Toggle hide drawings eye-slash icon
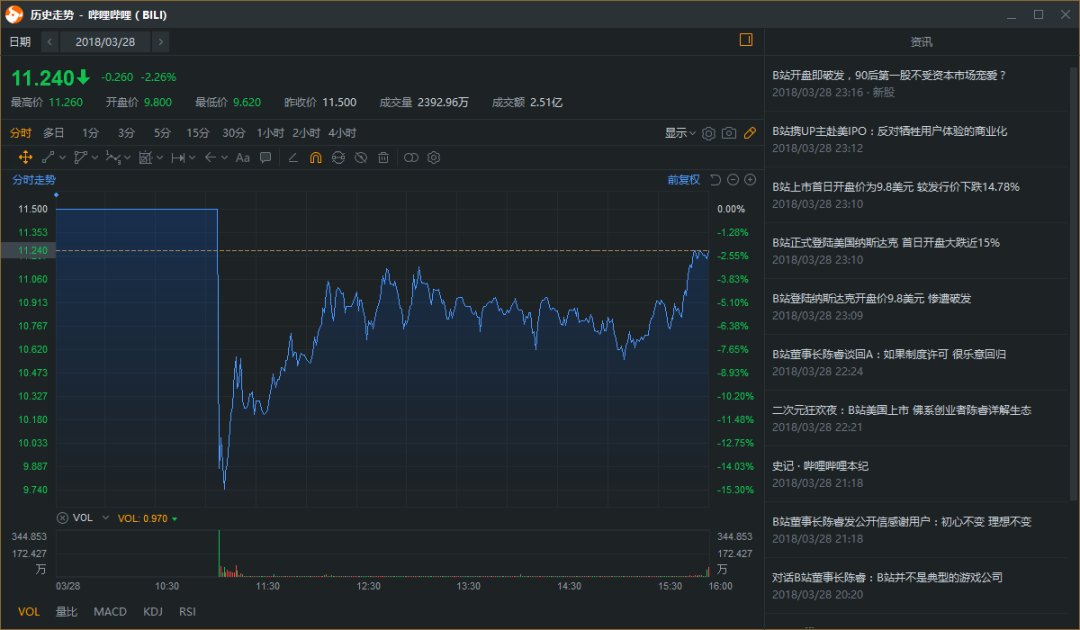 point(361,158)
